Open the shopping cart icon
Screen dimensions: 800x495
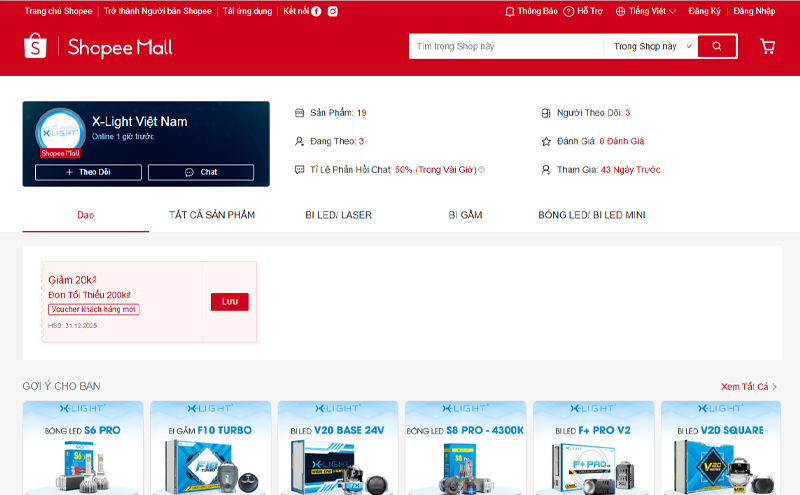767,46
